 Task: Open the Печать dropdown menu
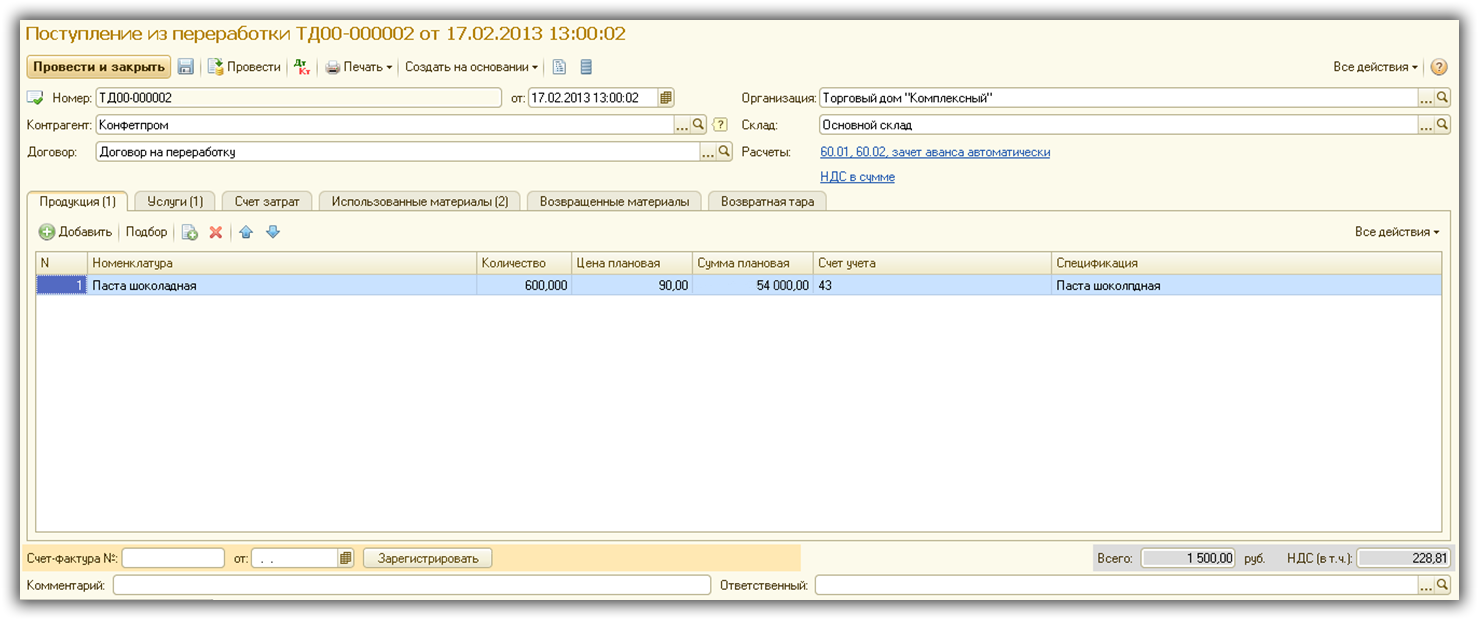click(x=359, y=67)
